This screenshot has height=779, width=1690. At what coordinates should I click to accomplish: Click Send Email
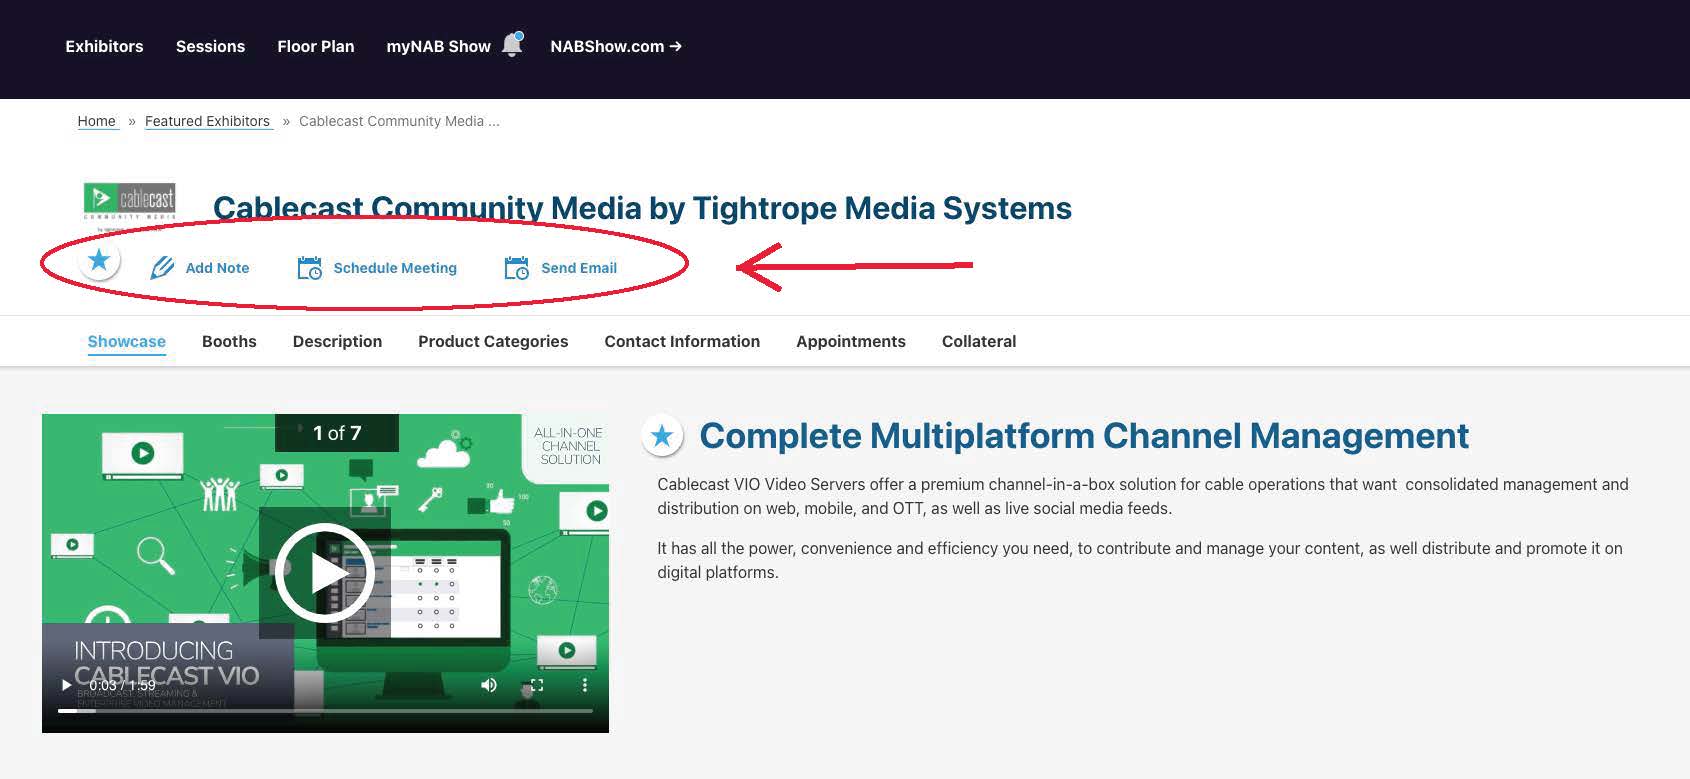(x=561, y=268)
